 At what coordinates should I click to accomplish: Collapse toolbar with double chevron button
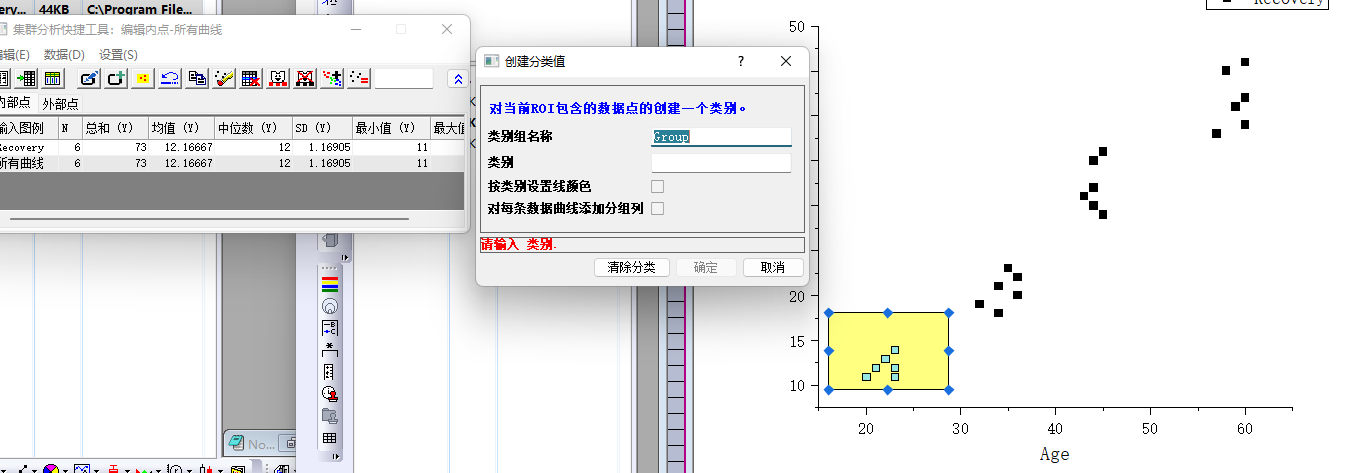tap(457, 79)
